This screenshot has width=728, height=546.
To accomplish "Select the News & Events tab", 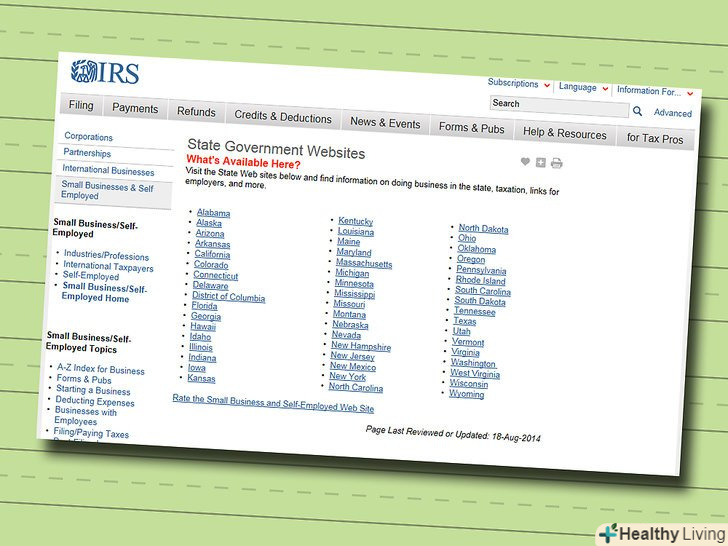I will click(385, 123).
